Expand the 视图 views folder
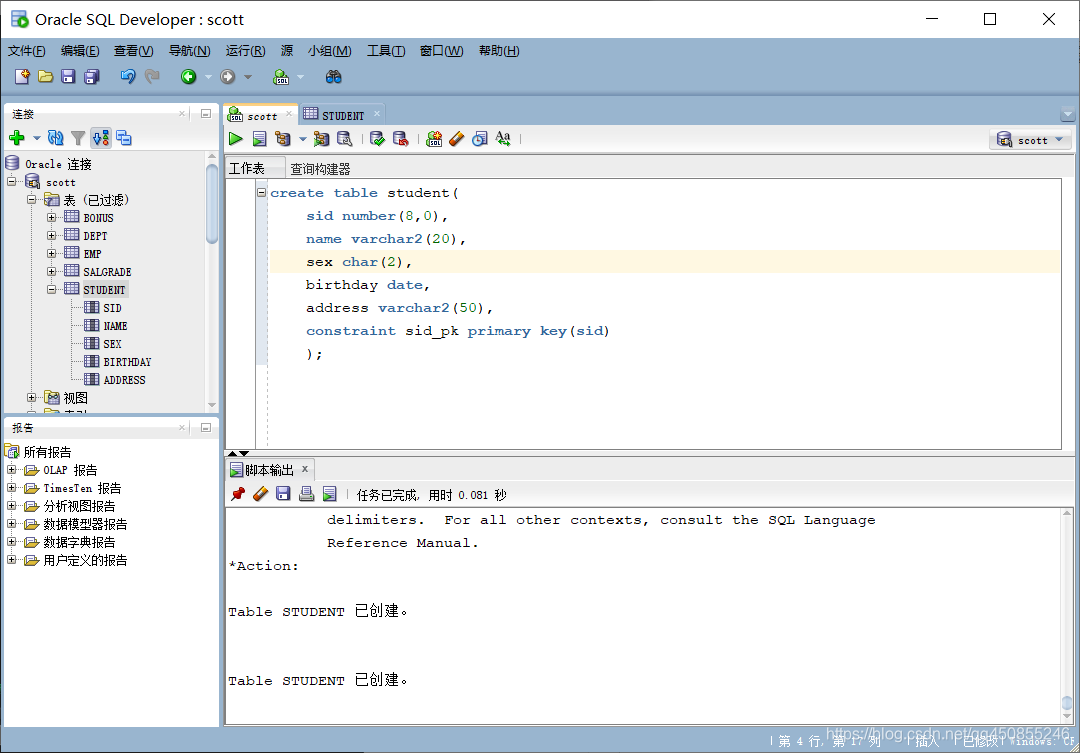This screenshot has height=753, width=1080. pos(32,398)
